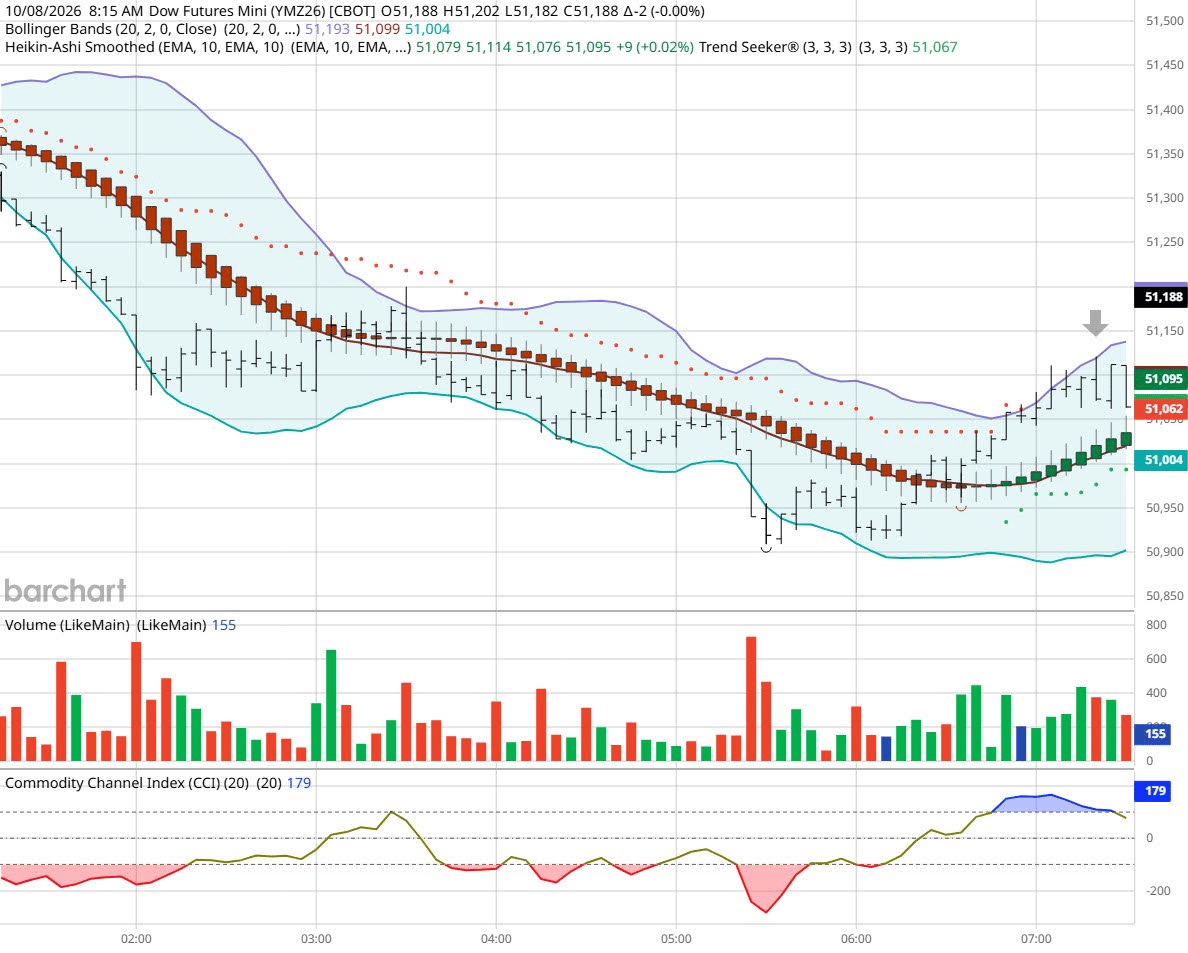Click the Bollinger upper band value 51,193
The width and height of the screenshot is (1188, 953).
[x=327, y=29]
